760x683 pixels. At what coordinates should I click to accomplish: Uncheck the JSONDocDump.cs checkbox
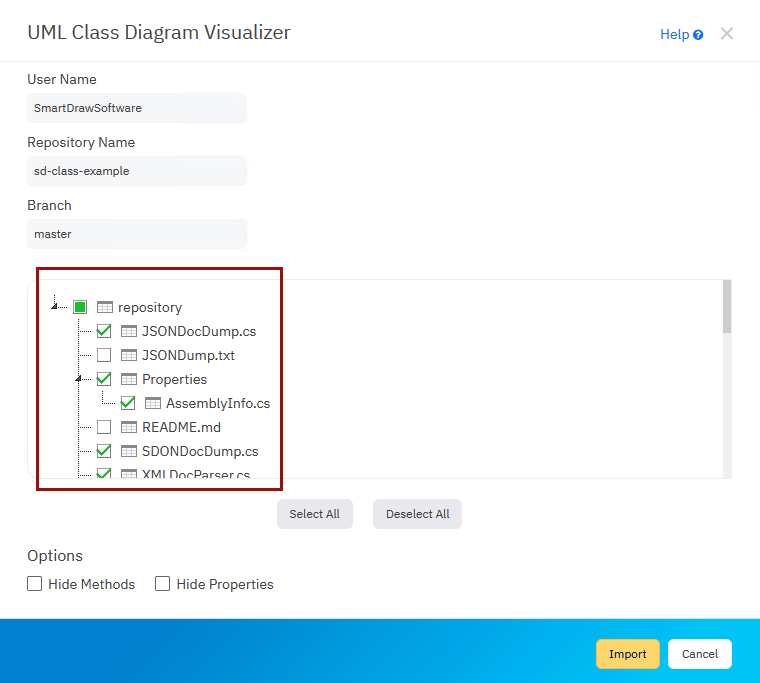point(104,331)
